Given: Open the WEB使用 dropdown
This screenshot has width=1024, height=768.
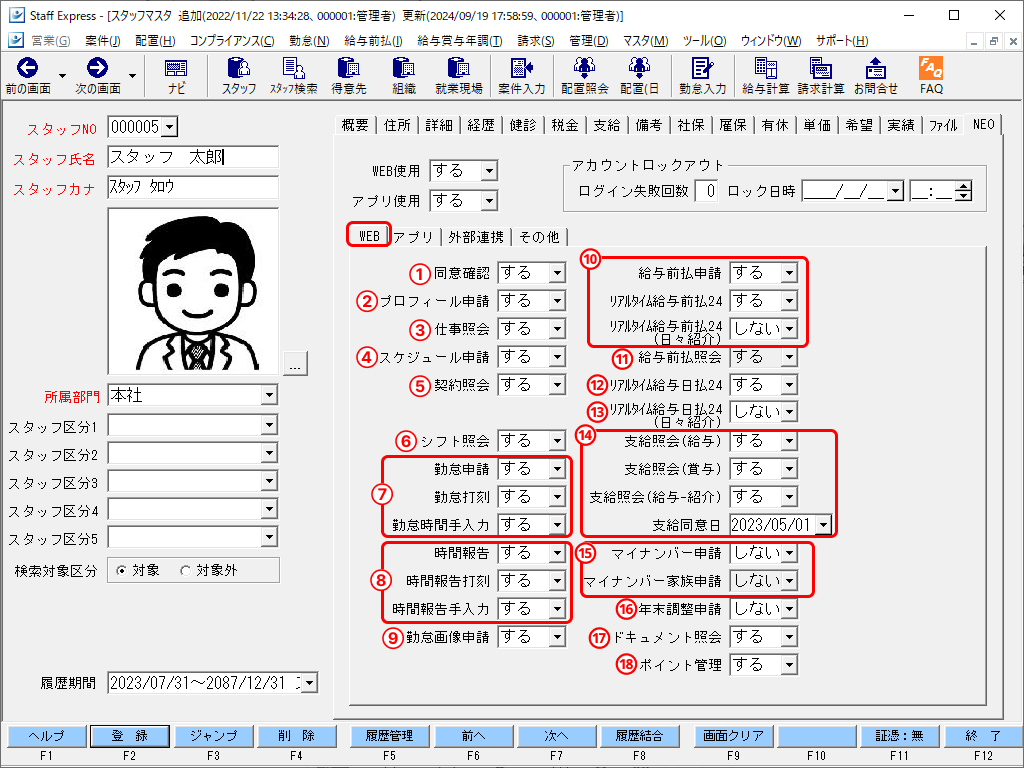Looking at the screenshot, I should tap(488, 171).
